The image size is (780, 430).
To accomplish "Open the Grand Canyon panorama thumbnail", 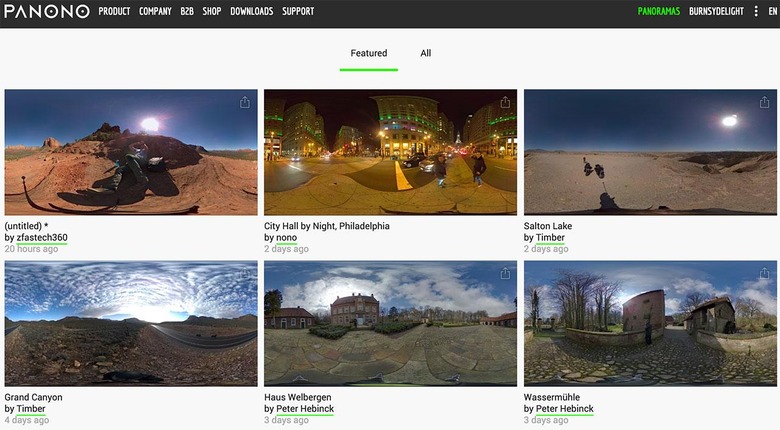I will (131, 323).
